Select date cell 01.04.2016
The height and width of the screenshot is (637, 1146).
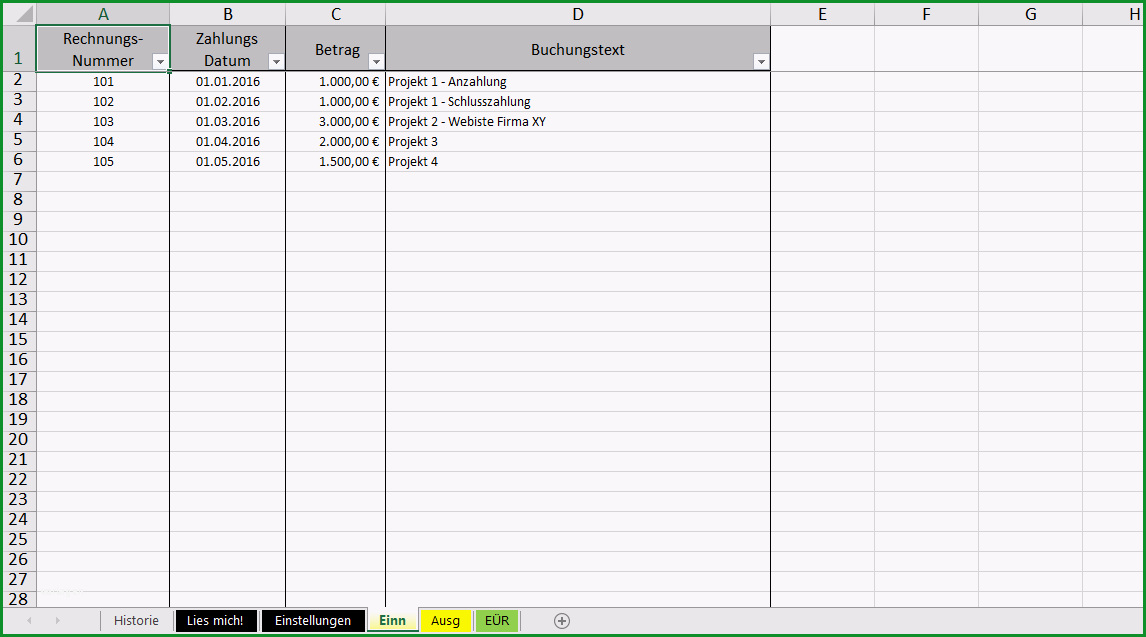click(x=227, y=142)
